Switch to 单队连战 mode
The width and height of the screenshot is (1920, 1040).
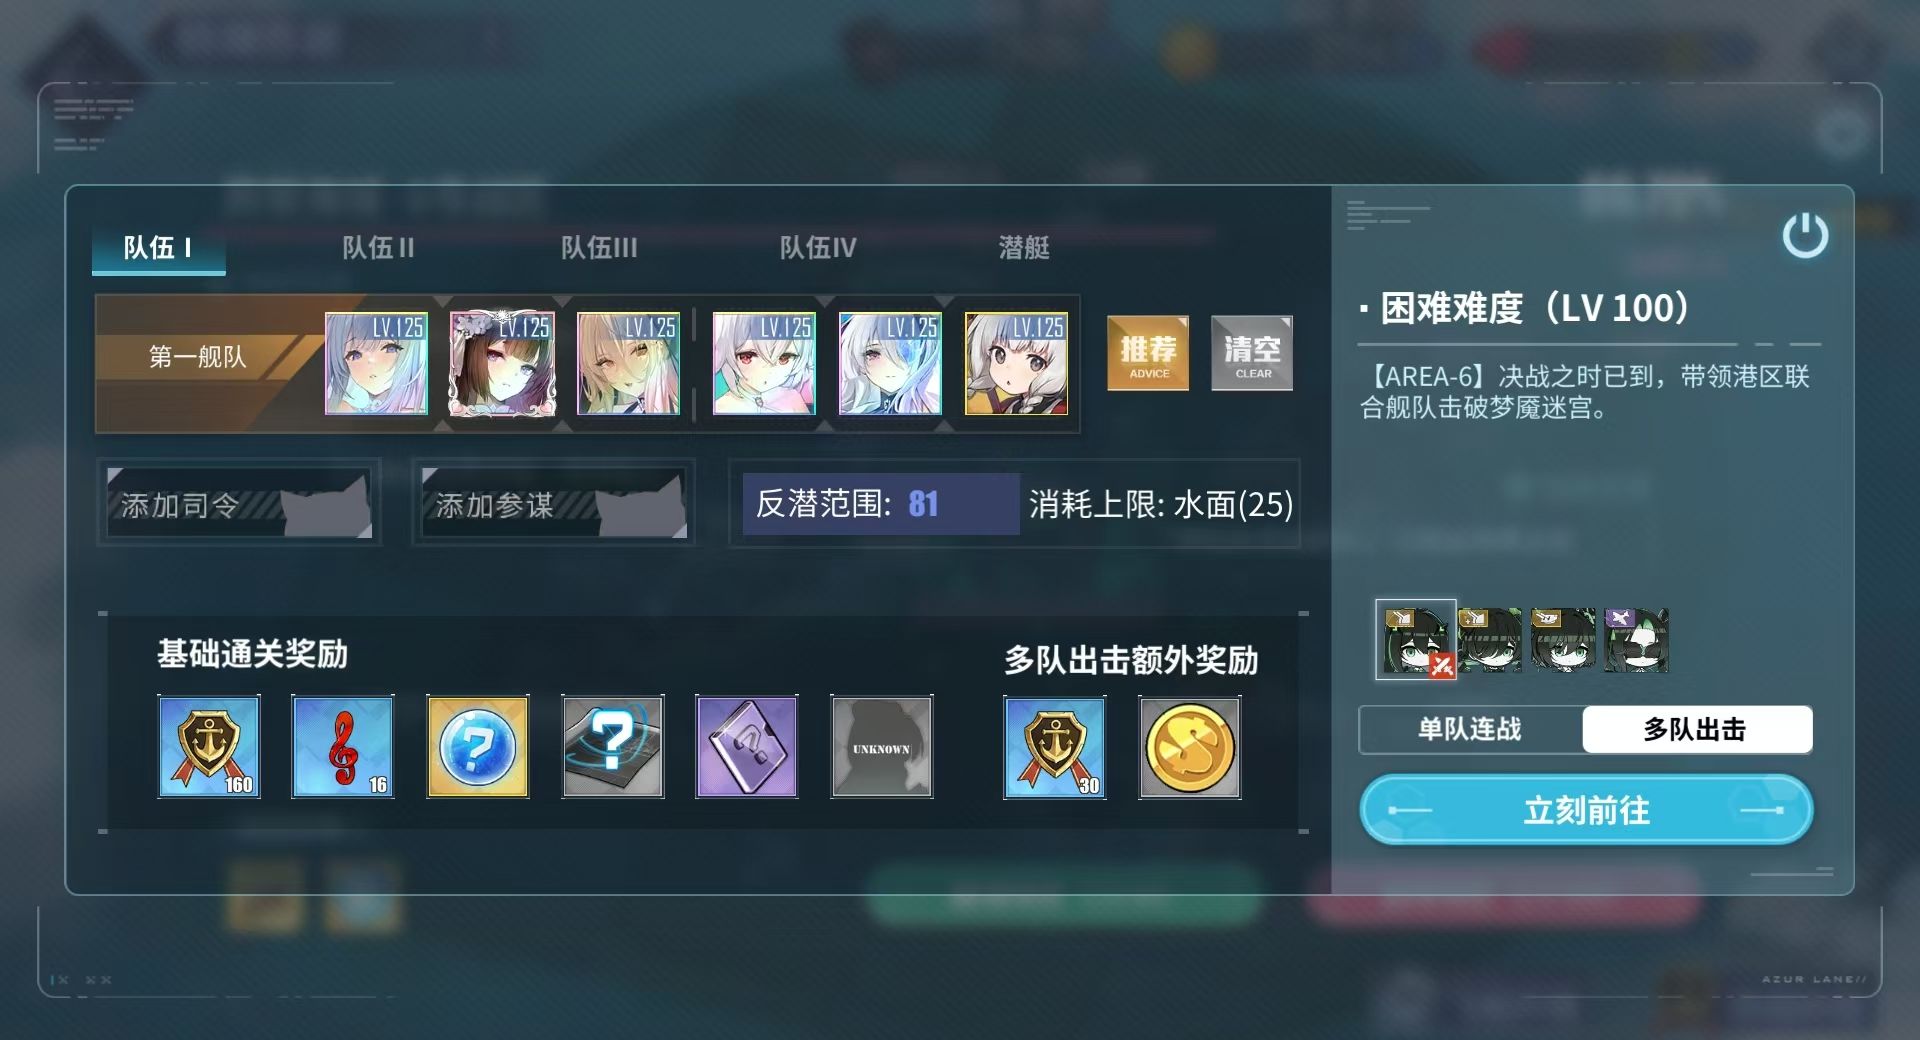pos(1470,729)
